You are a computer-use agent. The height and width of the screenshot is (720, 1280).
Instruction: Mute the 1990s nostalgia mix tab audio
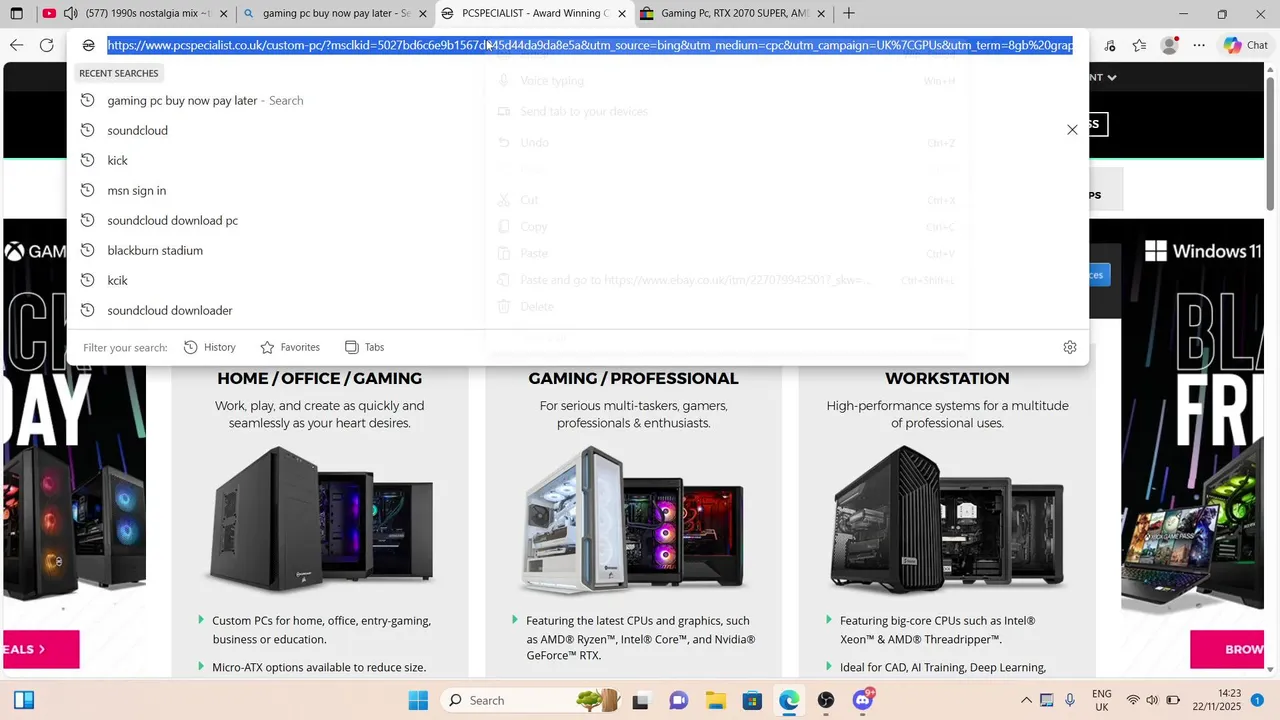70,14
